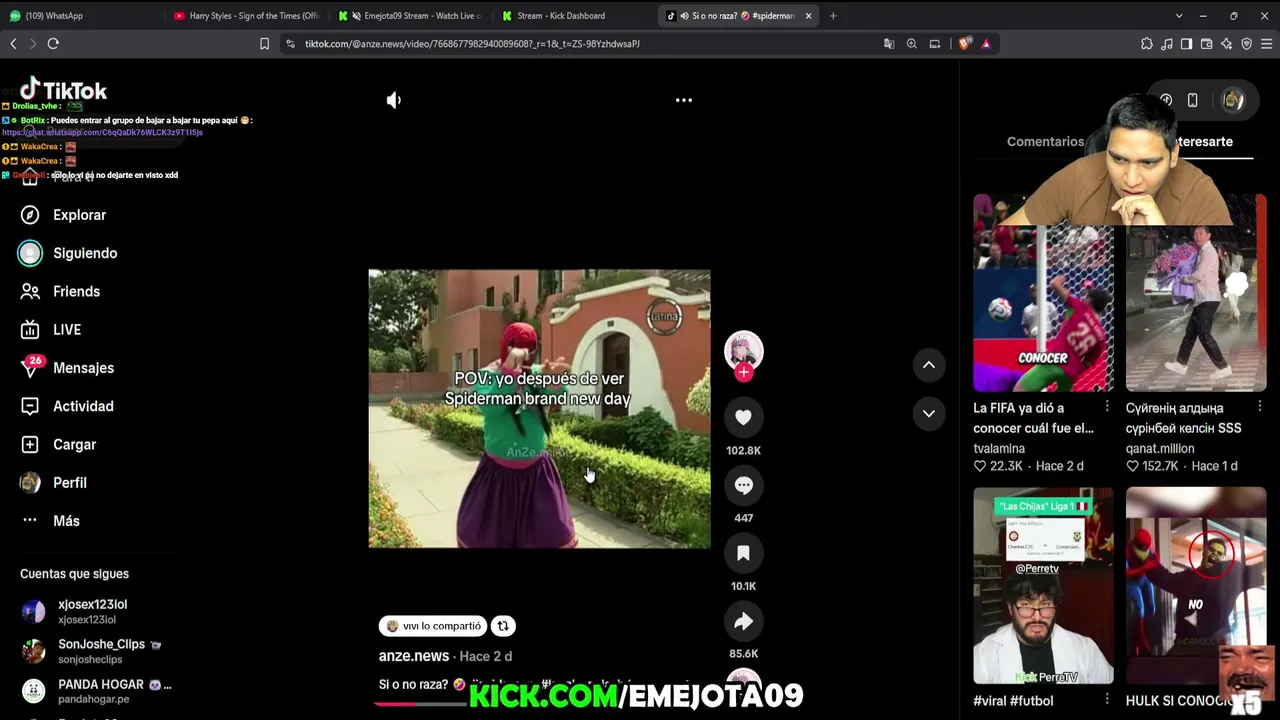
Task: Go to the next video
Action: coord(929,413)
